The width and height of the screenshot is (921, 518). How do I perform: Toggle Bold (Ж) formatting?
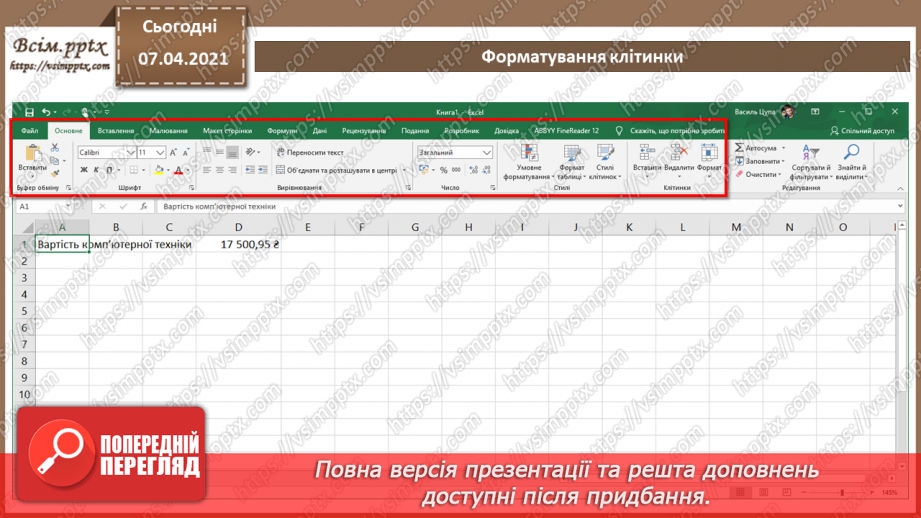(x=83, y=170)
